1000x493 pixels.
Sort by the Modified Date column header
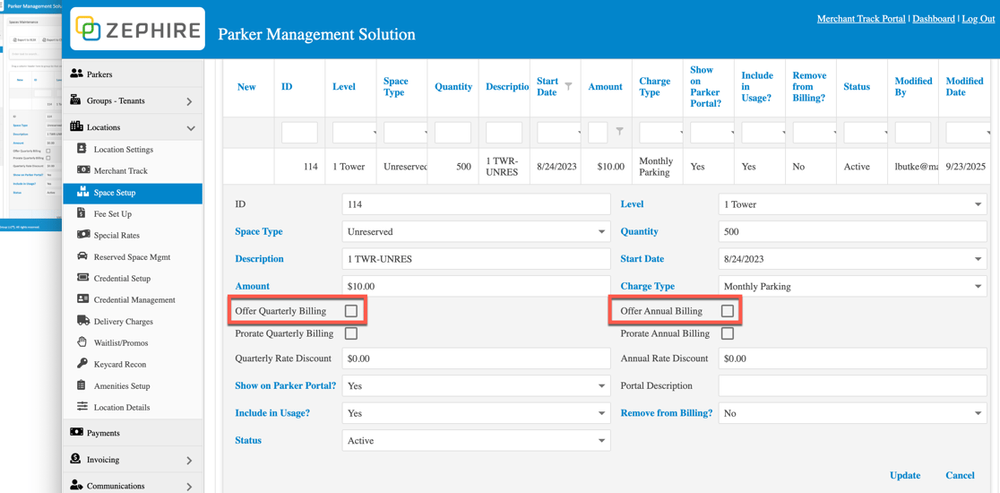coord(964,87)
